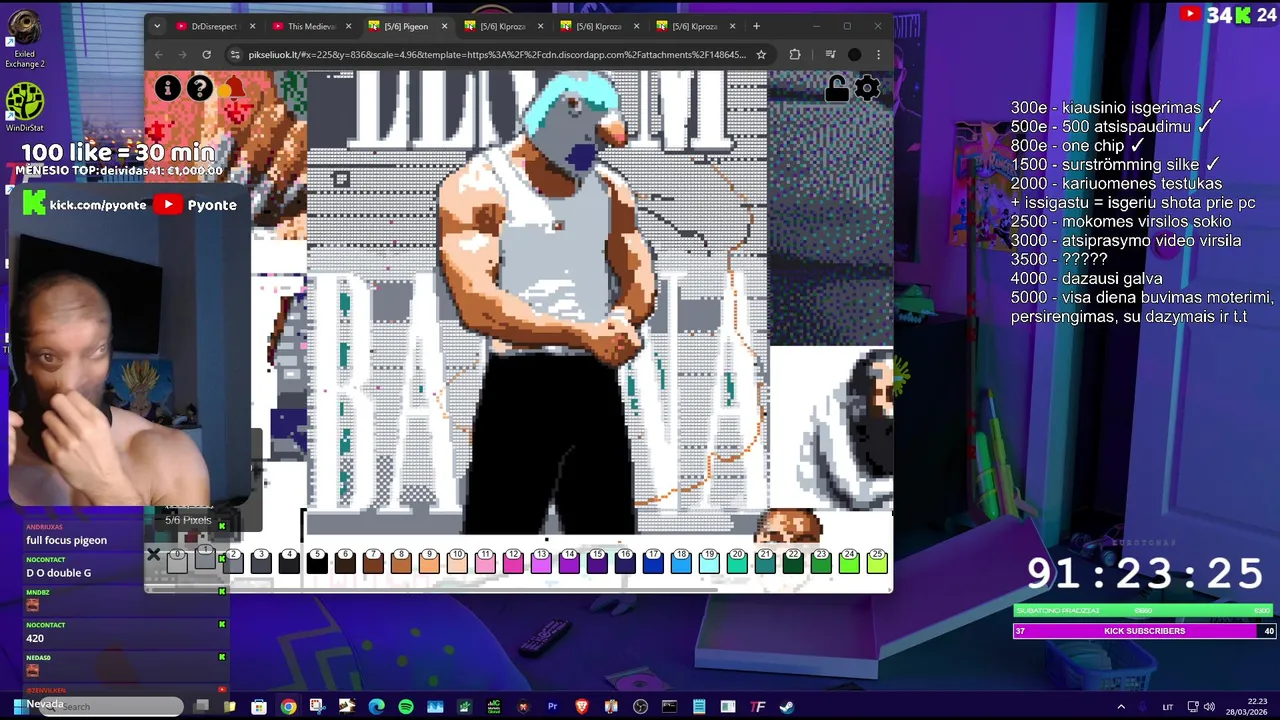Open Google Chrome from the taskbar

288,707
